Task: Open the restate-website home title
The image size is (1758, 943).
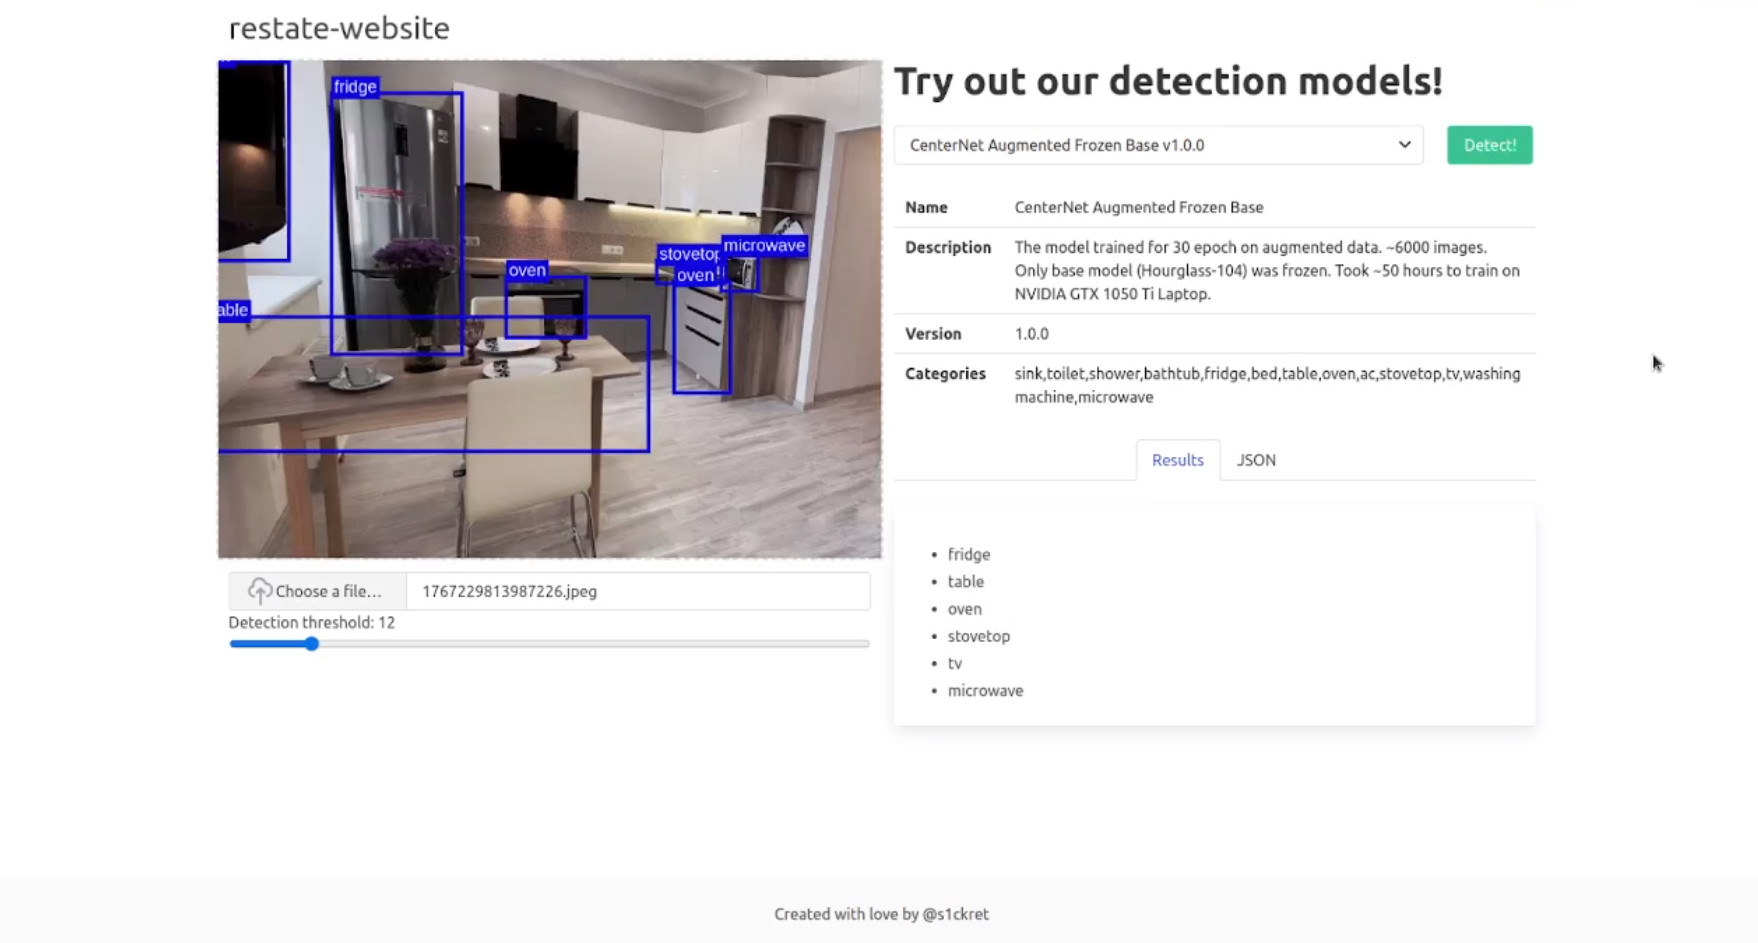Action: pos(339,28)
